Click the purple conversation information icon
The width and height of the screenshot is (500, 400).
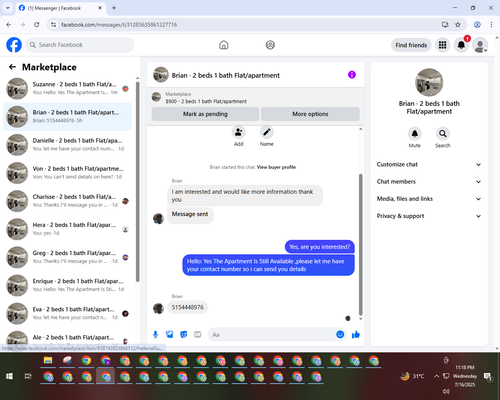[352, 75]
